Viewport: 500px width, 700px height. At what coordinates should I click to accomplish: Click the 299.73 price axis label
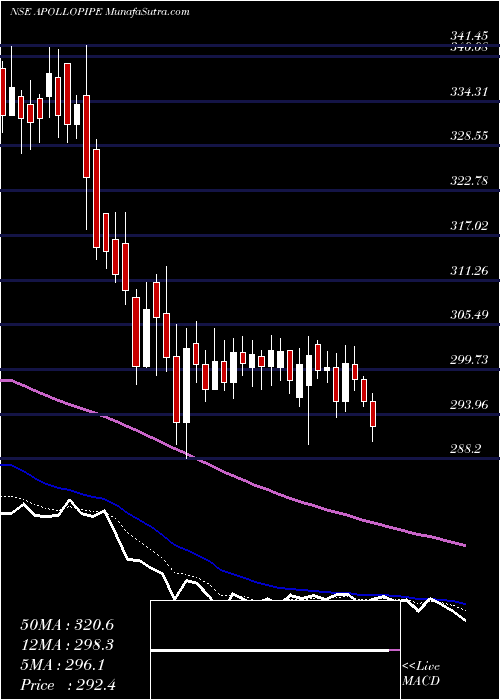click(x=469, y=360)
